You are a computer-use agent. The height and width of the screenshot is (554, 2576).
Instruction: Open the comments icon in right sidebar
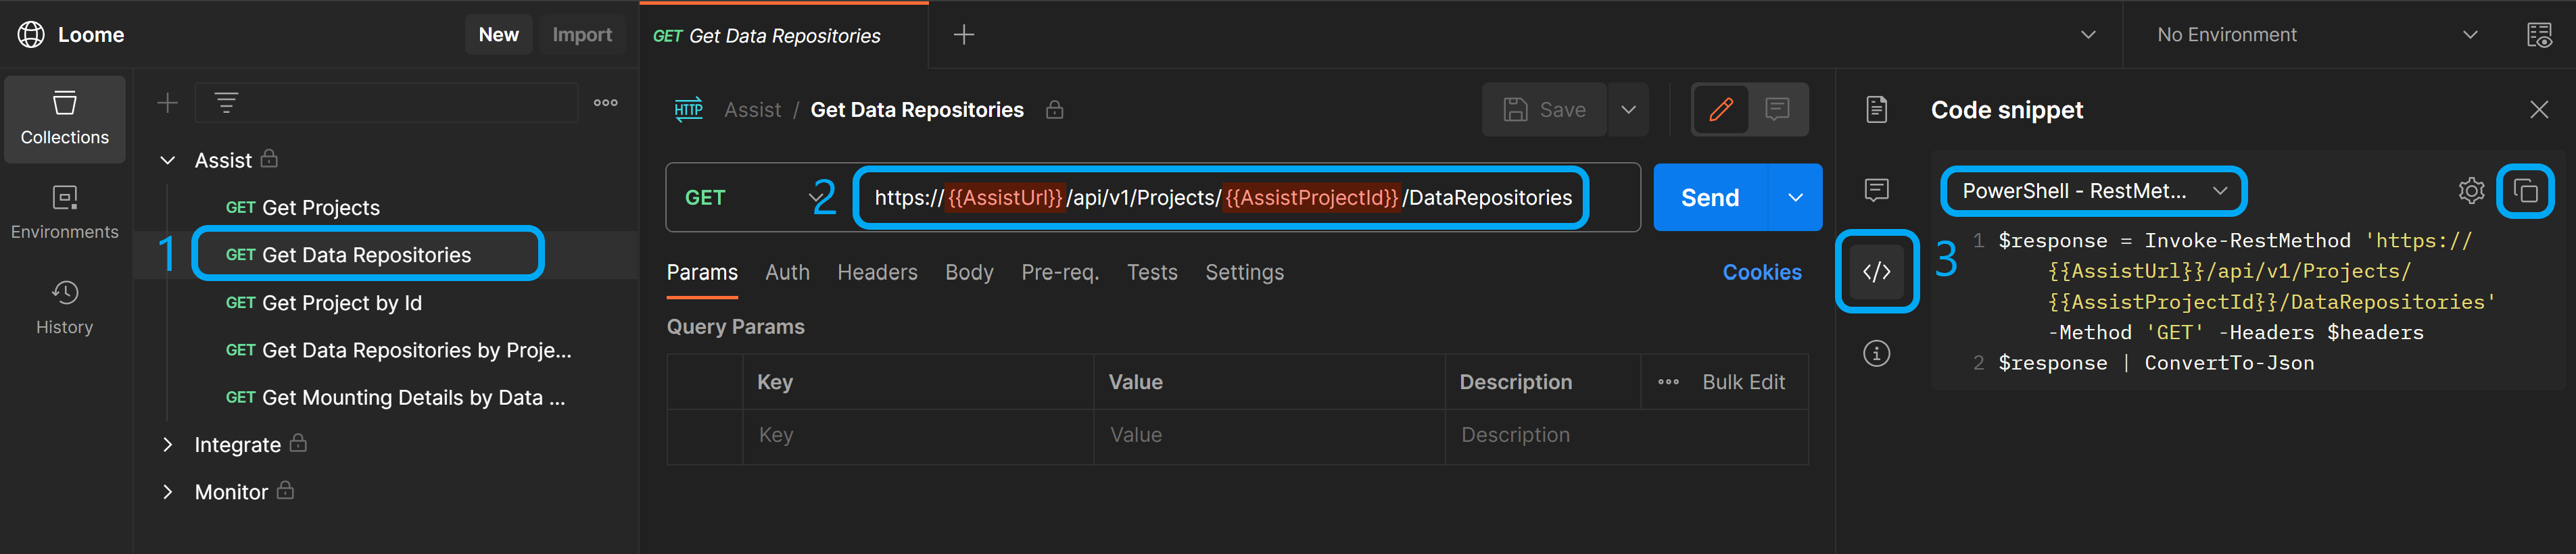click(1876, 190)
